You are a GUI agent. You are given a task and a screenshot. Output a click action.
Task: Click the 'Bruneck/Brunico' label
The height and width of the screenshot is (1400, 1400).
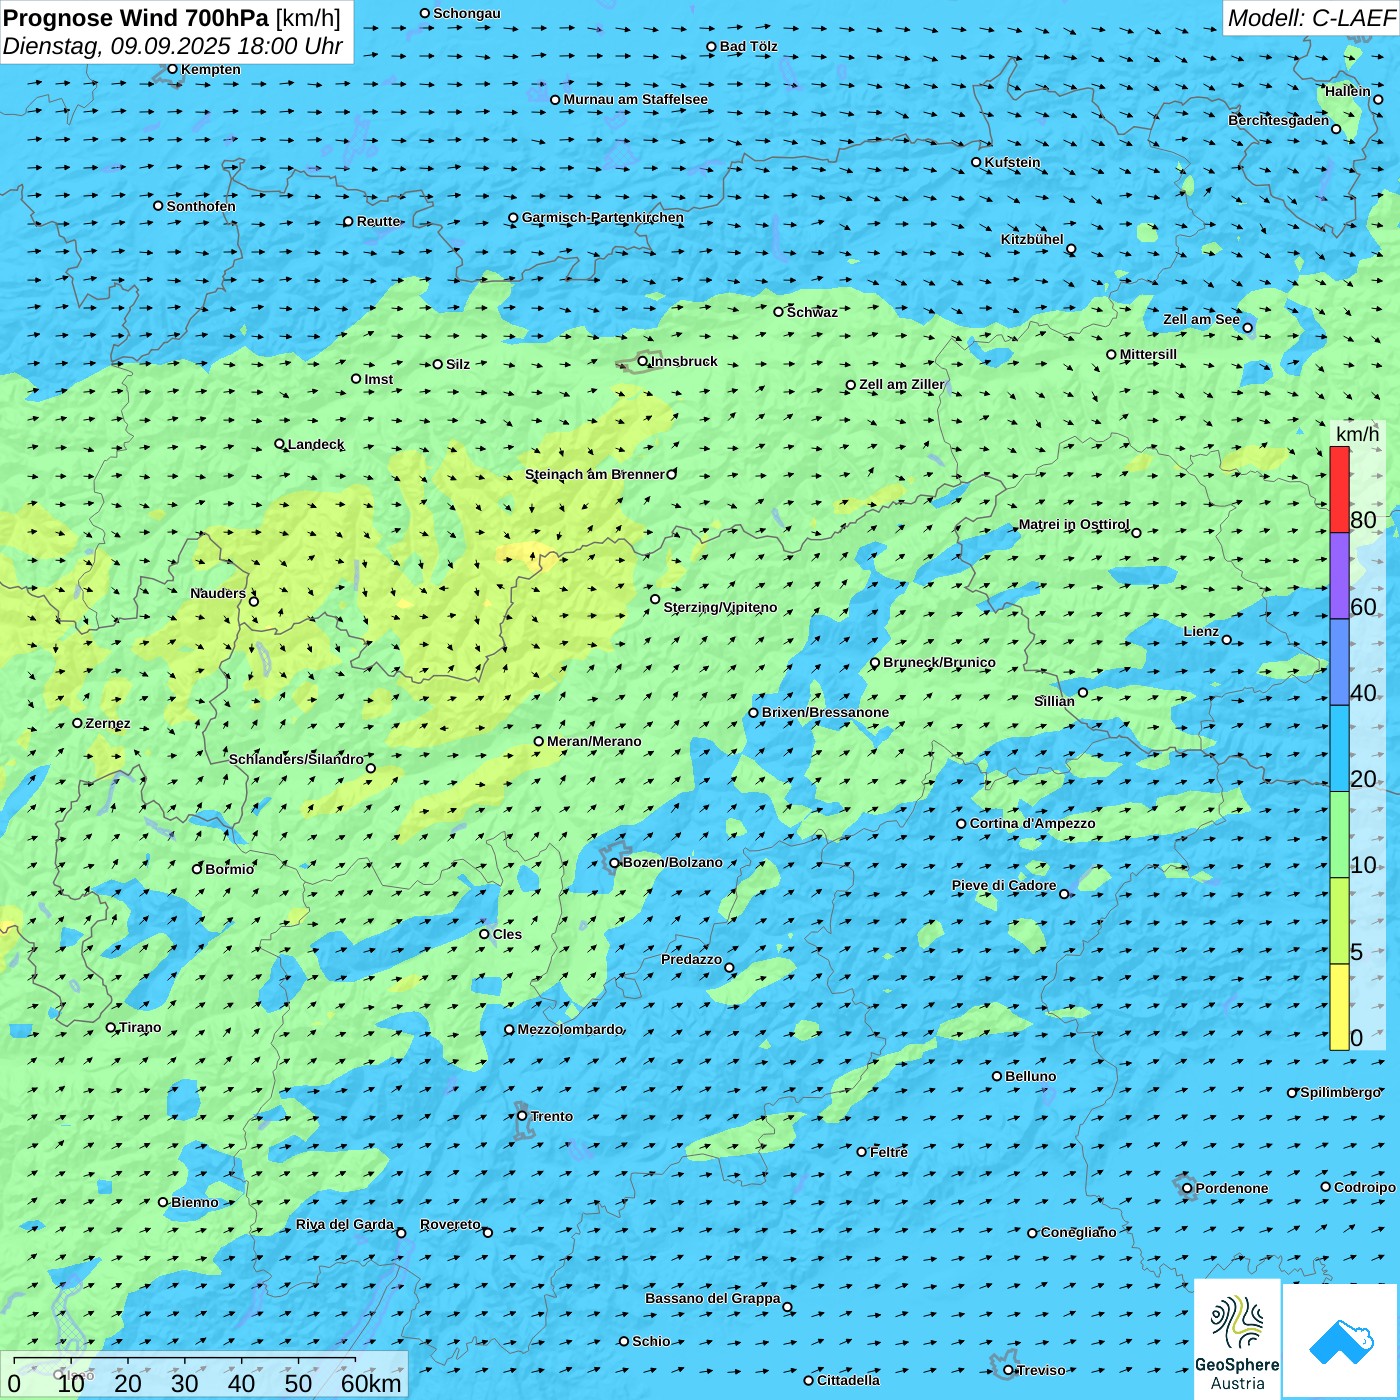tap(940, 662)
